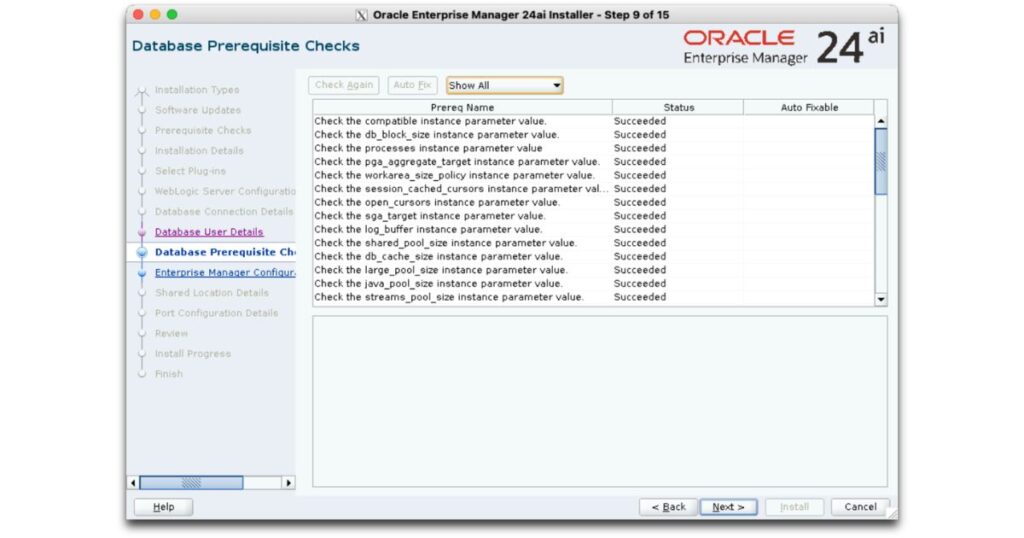The image size is (1024, 538).
Task: Click the sidebar horizontal scroll left arrow
Action: pos(133,483)
